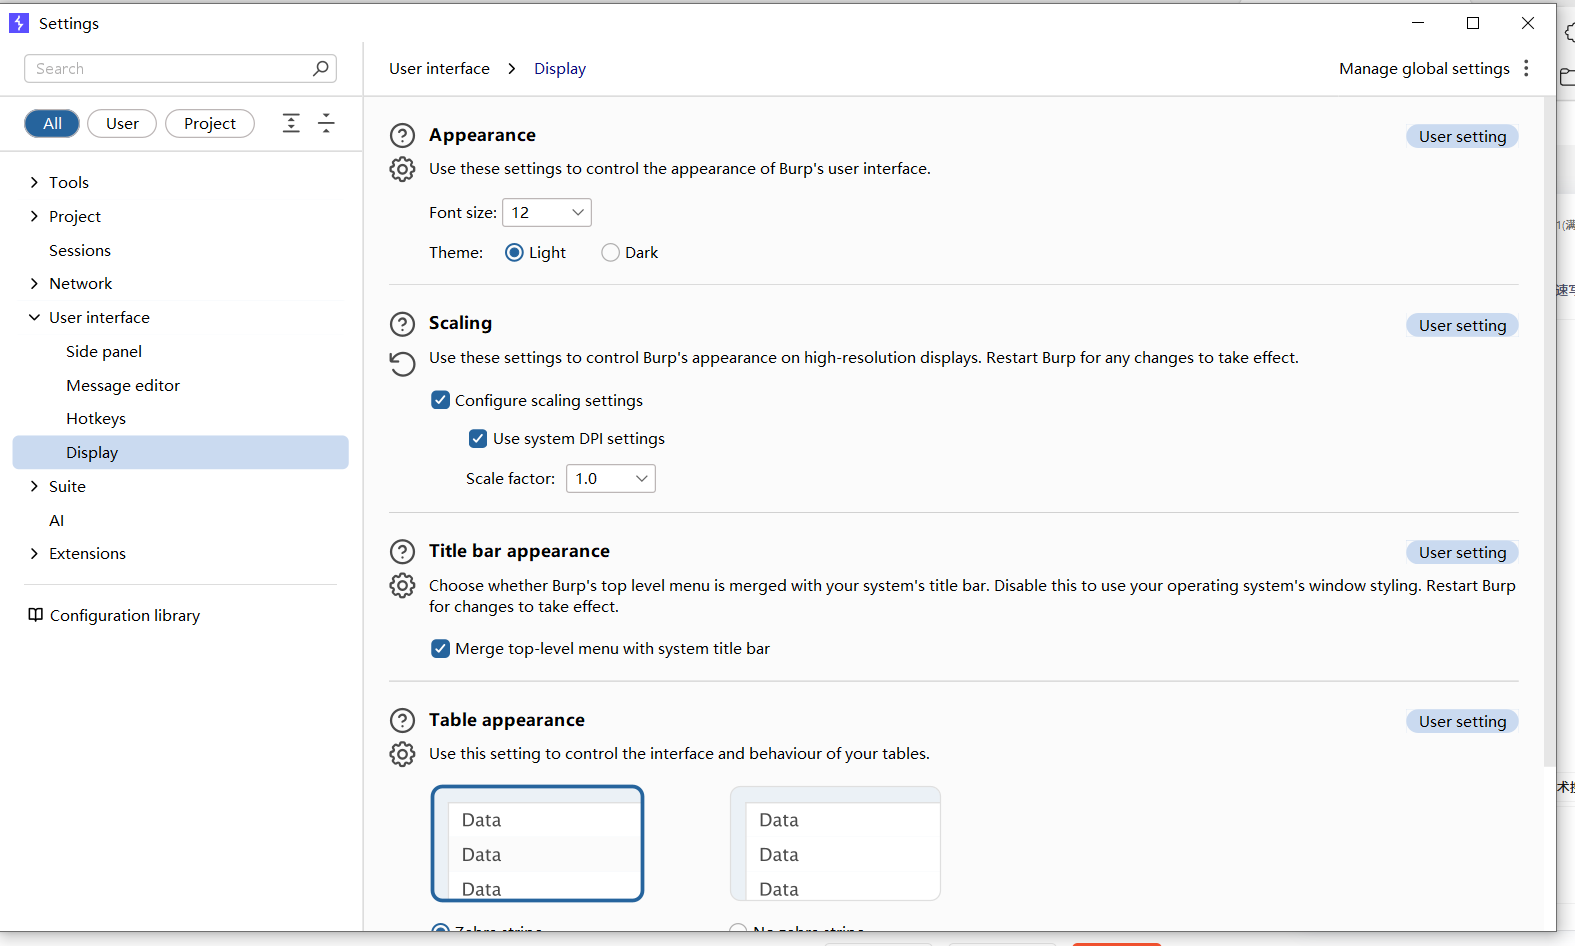Open the Appearance section gear options

click(402, 169)
